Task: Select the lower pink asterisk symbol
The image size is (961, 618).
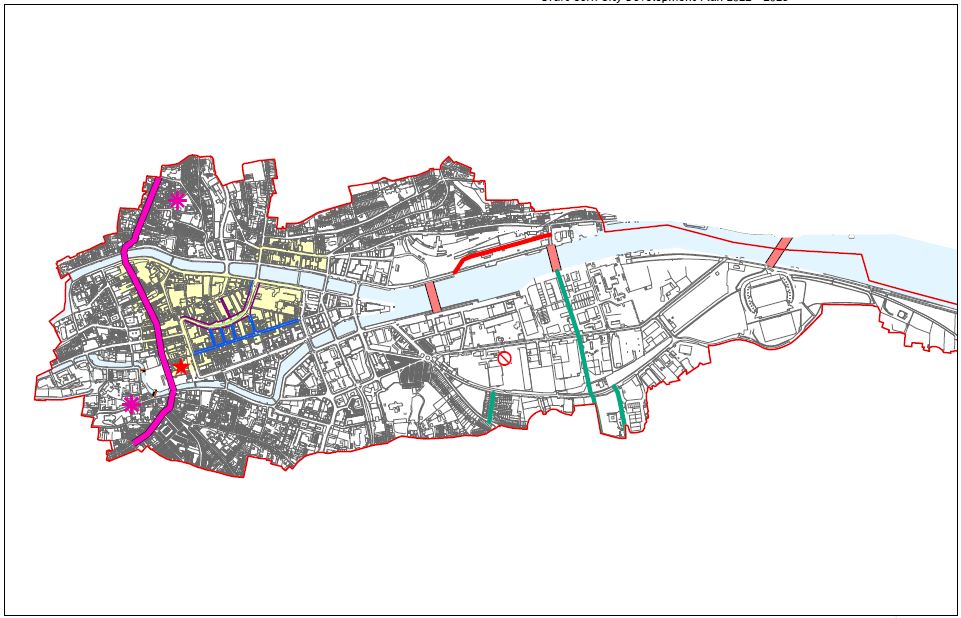Action: 131,403
